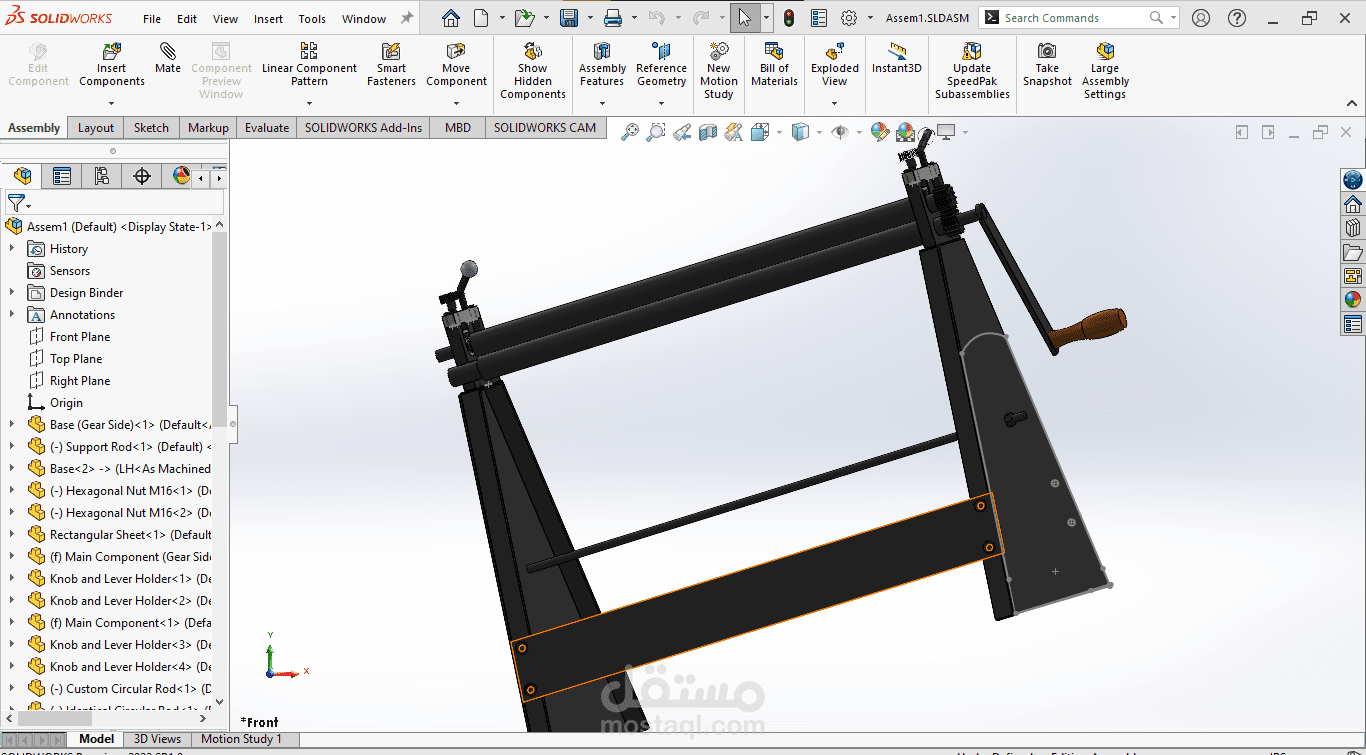The width and height of the screenshot is (1366, 755).
Task: Open the user login account icon
Action: coord(1201,18)
